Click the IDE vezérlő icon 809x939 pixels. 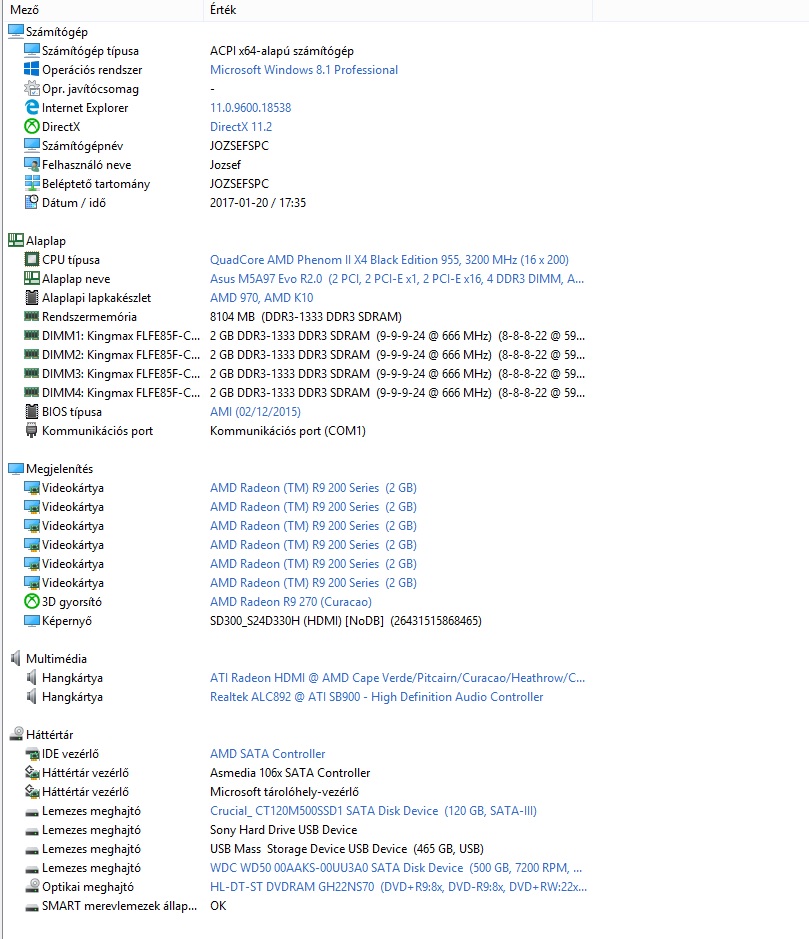point(32,753)
